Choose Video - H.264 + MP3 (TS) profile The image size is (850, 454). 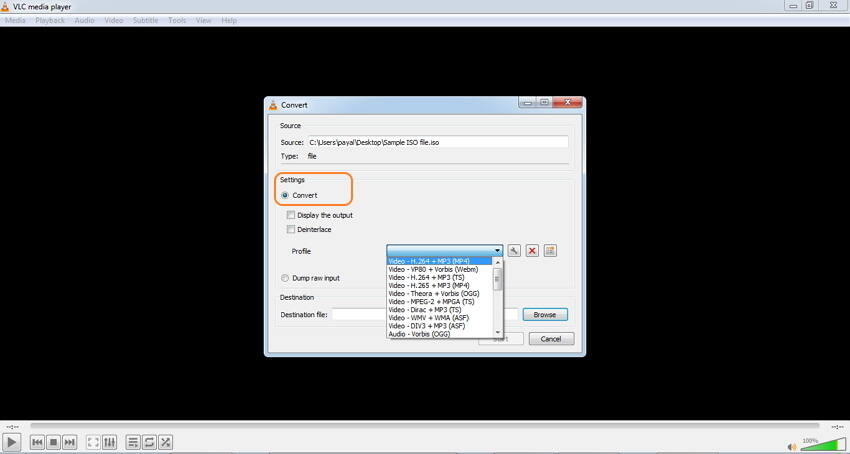(440, 277)
